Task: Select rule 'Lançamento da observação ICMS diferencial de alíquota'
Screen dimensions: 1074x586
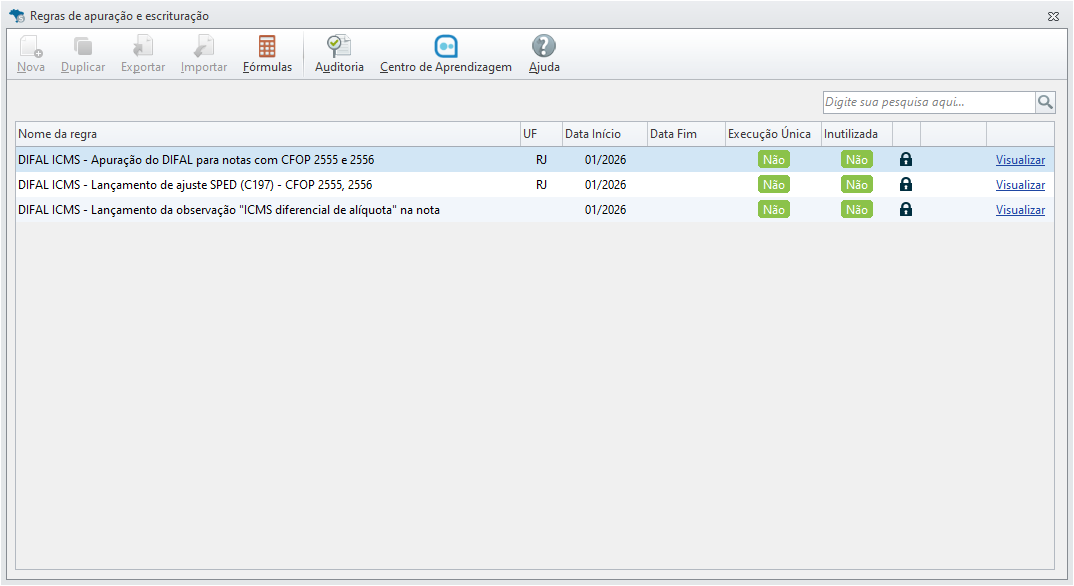Action: (229, 210)
